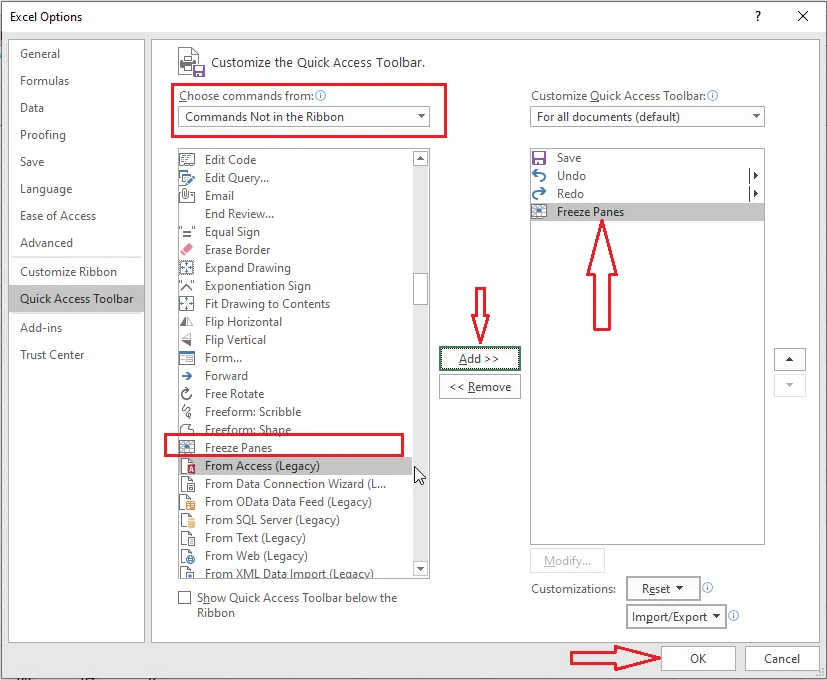Click the Save icon in toolbar list
This screenshot has width=827, height=680.
click(539, 158)
